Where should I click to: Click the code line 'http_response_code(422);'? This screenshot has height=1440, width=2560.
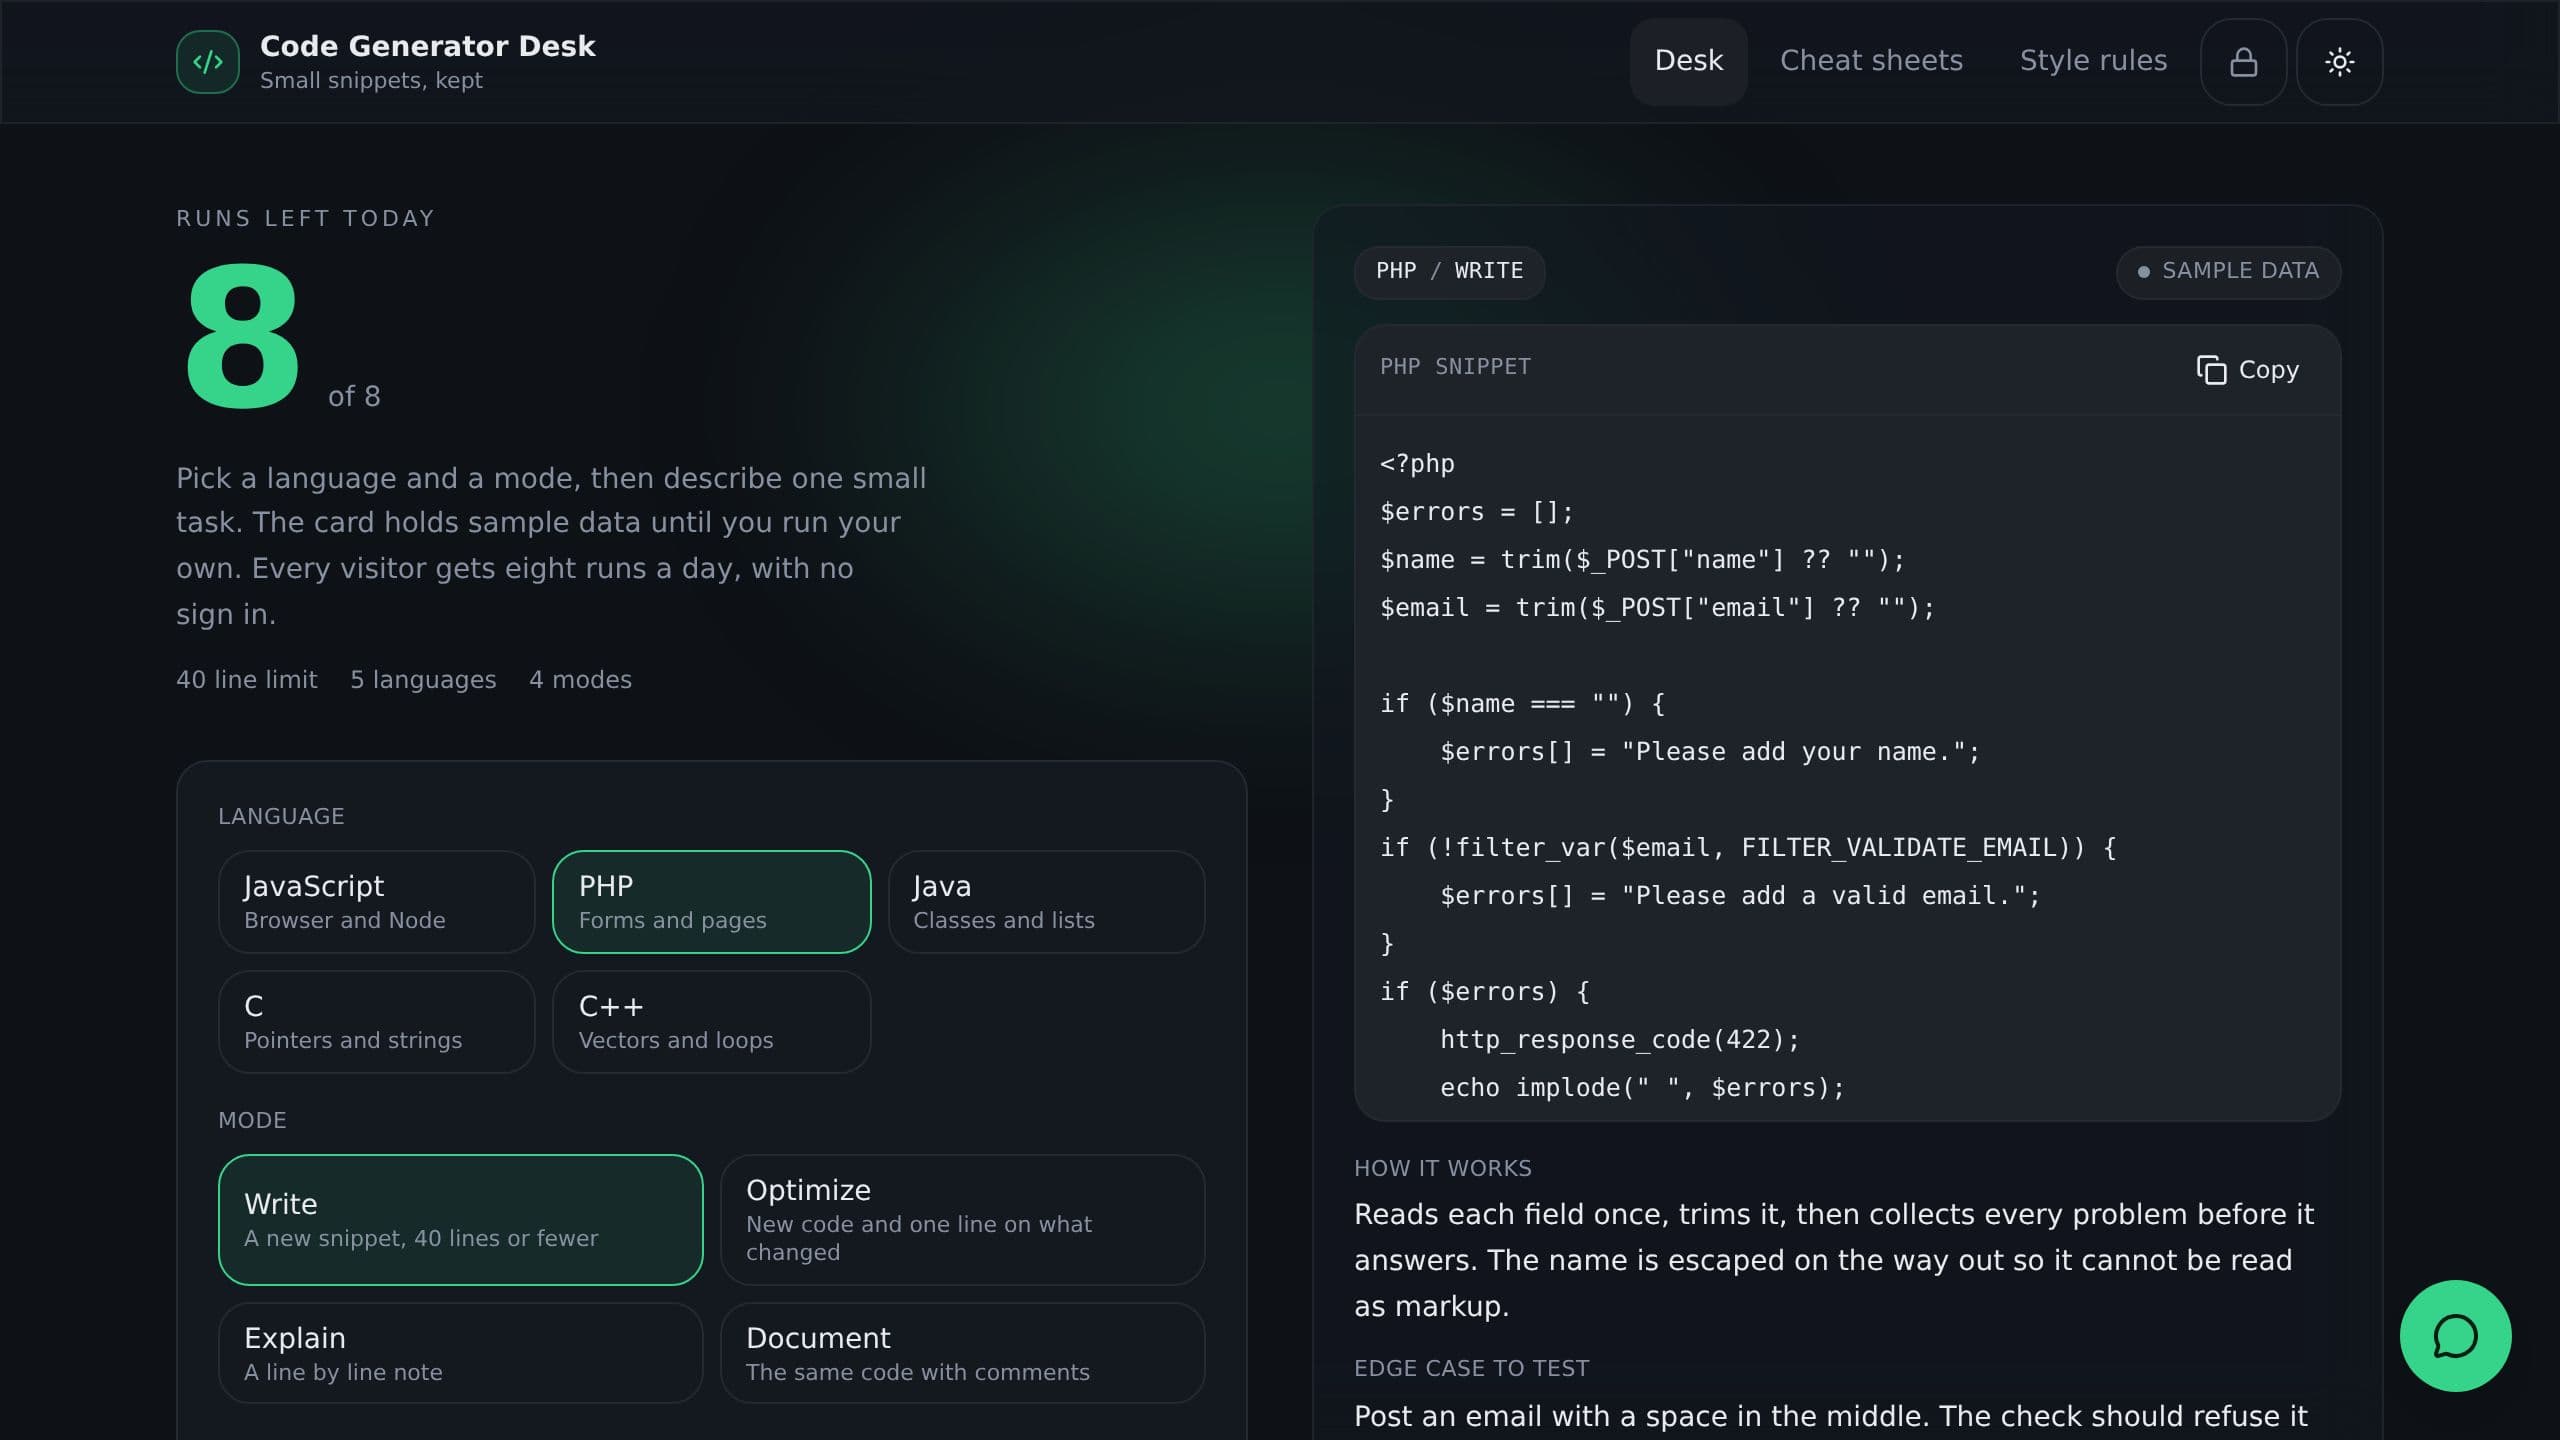point(1619,1040)
